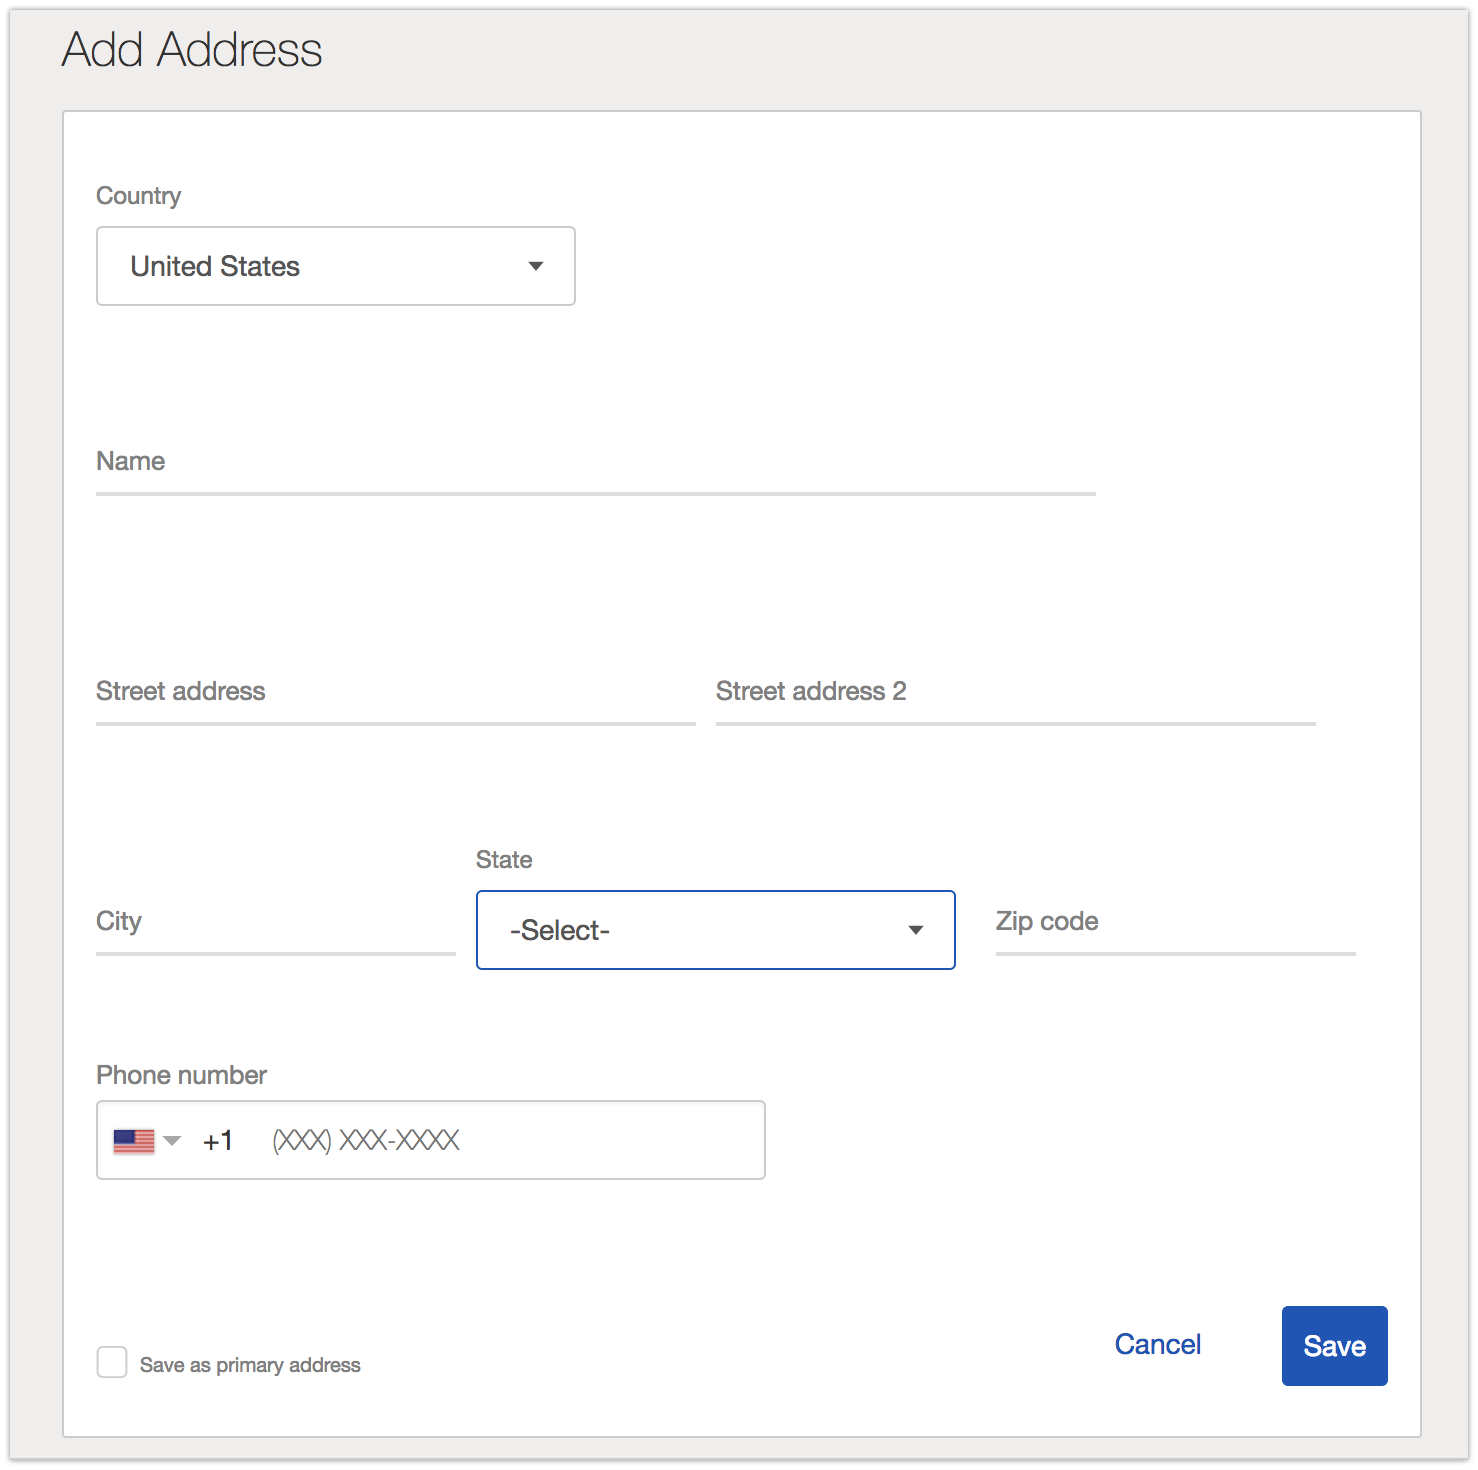
Task: Click the State label above dropdown
Action: tap(504, 860)
